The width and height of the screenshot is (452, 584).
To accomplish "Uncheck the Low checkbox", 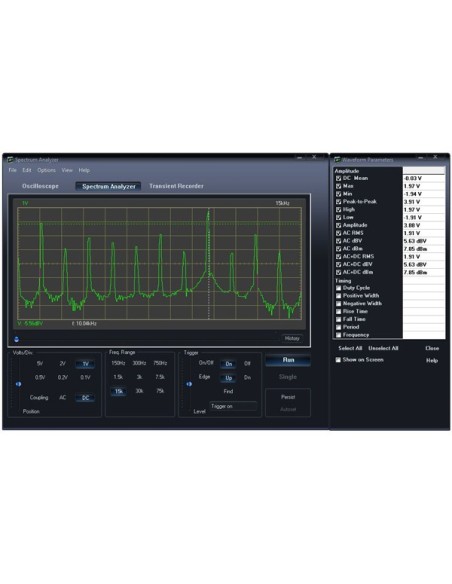I will [x=338, y=218].
